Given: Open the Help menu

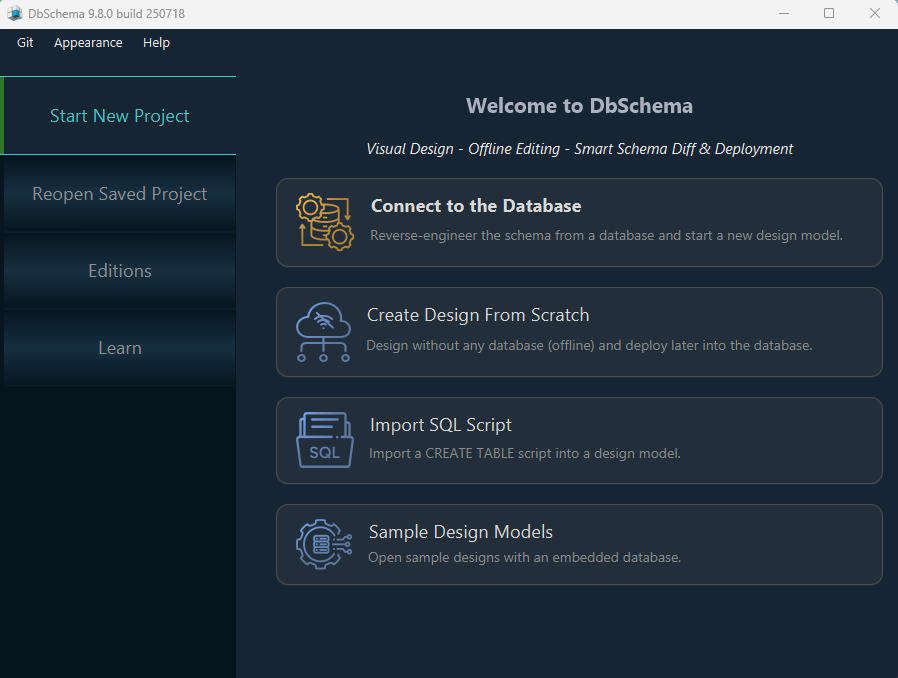Looking at the screenshot, I should pos(156,42).
